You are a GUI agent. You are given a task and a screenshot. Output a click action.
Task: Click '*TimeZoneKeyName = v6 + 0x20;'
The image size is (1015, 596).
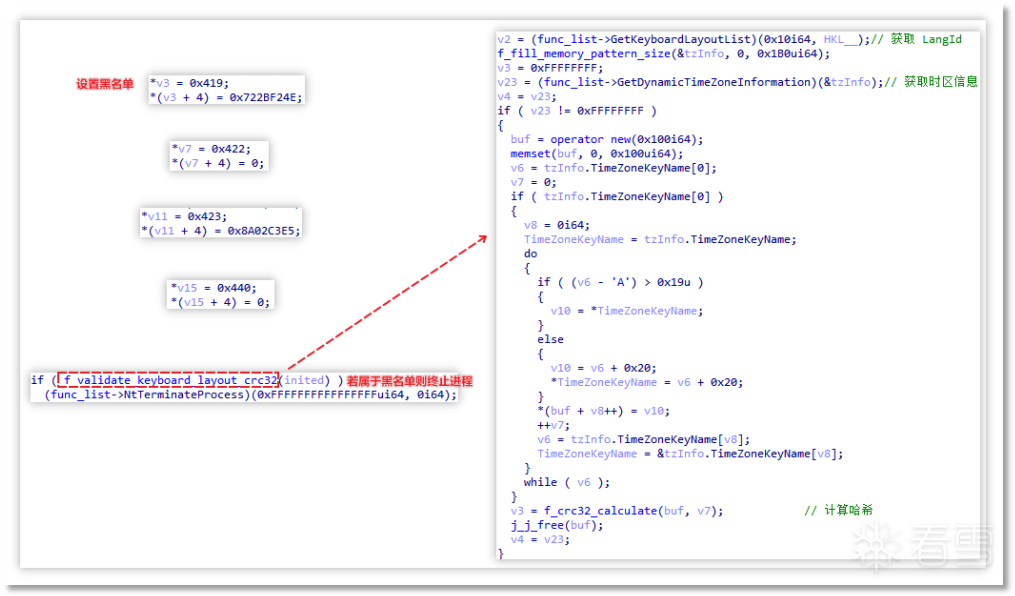[647, 382]
